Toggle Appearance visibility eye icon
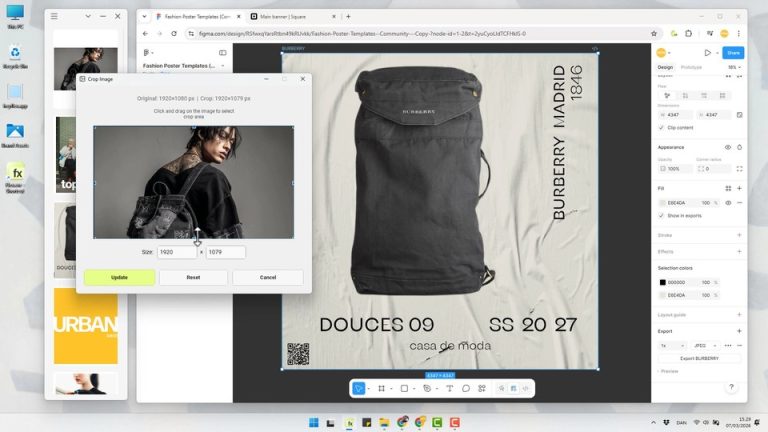 coord(727,147)
